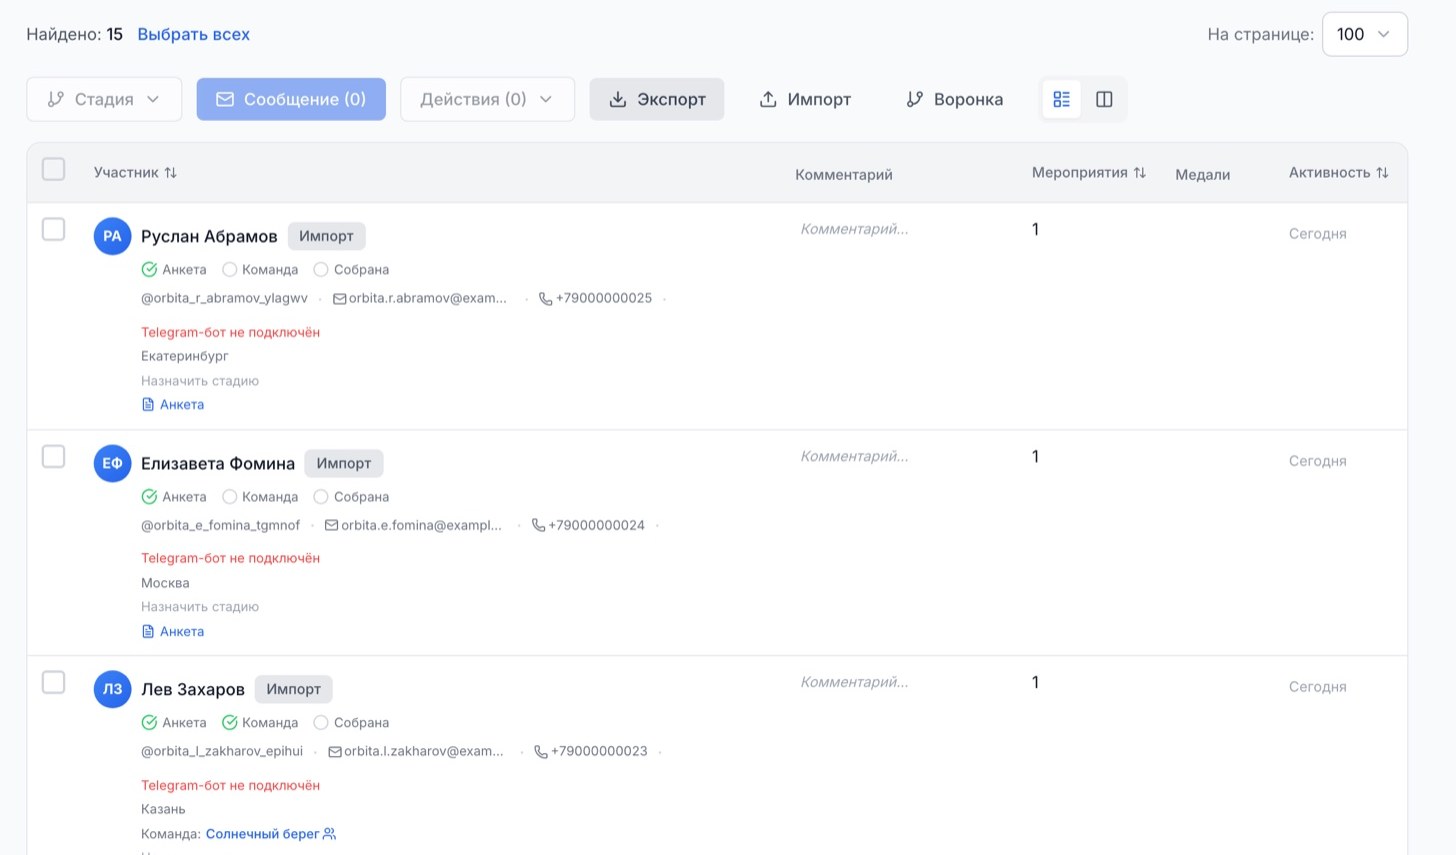Click the name Руслан Абрамов

pyautogui.click(x=209, y=236)
